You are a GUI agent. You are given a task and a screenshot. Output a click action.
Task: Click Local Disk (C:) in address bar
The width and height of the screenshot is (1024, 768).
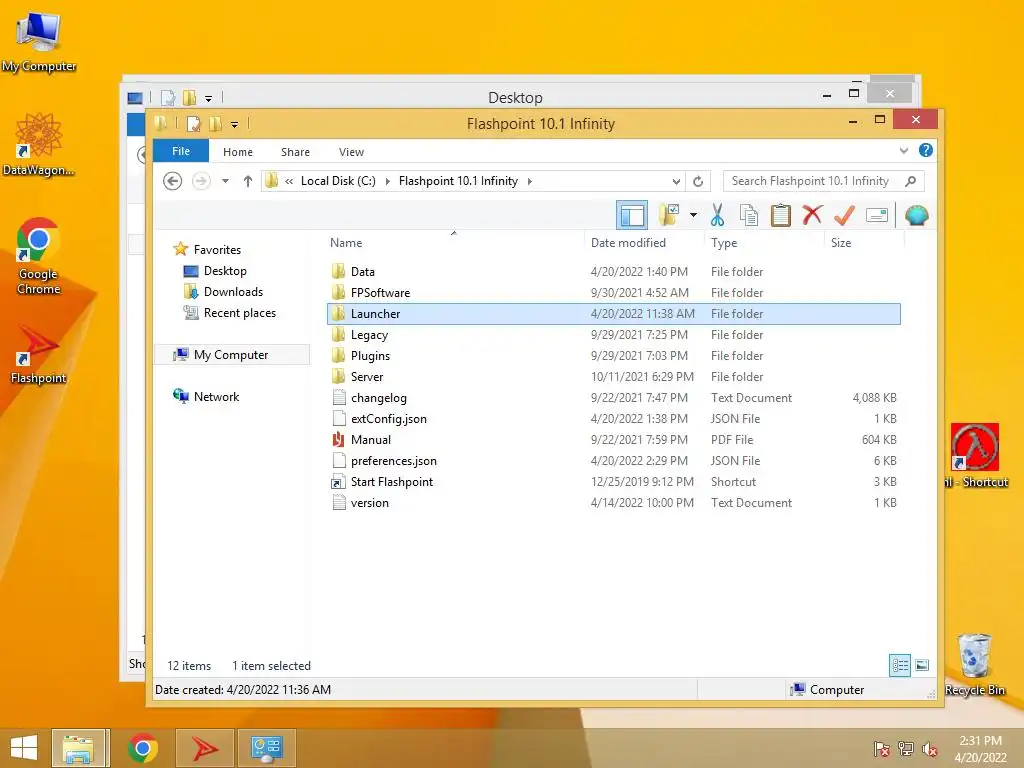coord(338,181)
